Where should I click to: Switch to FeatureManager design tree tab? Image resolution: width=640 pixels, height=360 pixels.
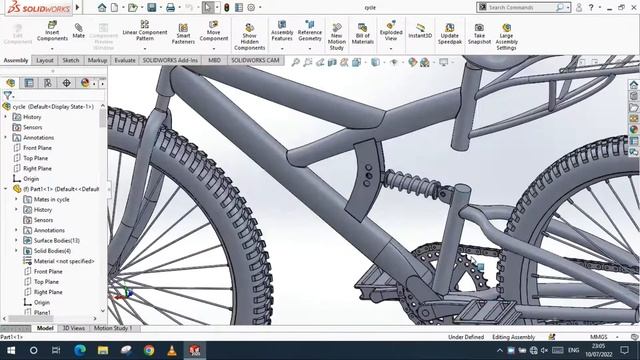pos(11,83)
